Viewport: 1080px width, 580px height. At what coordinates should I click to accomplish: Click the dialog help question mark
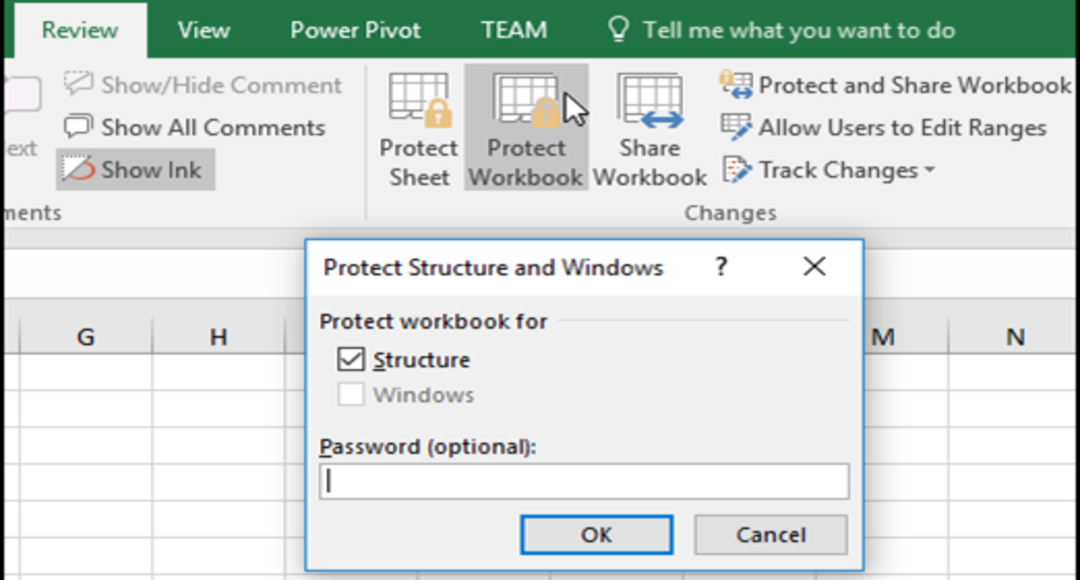pyautogui.click(x=721, y=267)
